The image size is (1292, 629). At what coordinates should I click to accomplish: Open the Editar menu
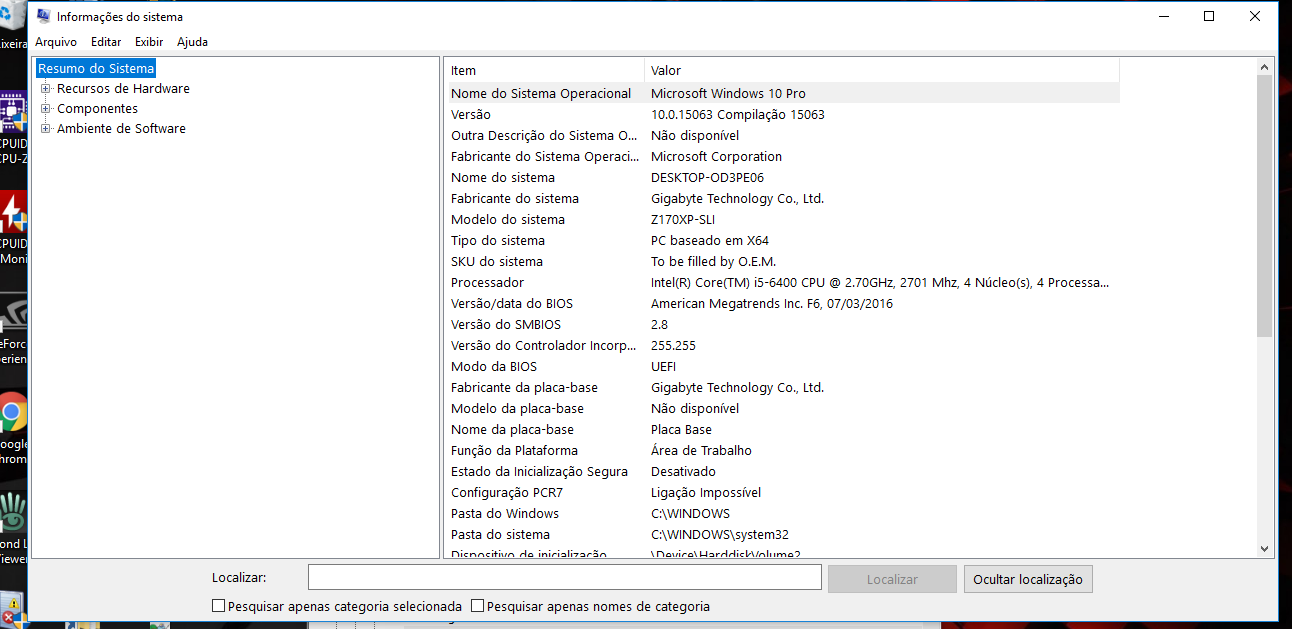(x=106, y=42)
